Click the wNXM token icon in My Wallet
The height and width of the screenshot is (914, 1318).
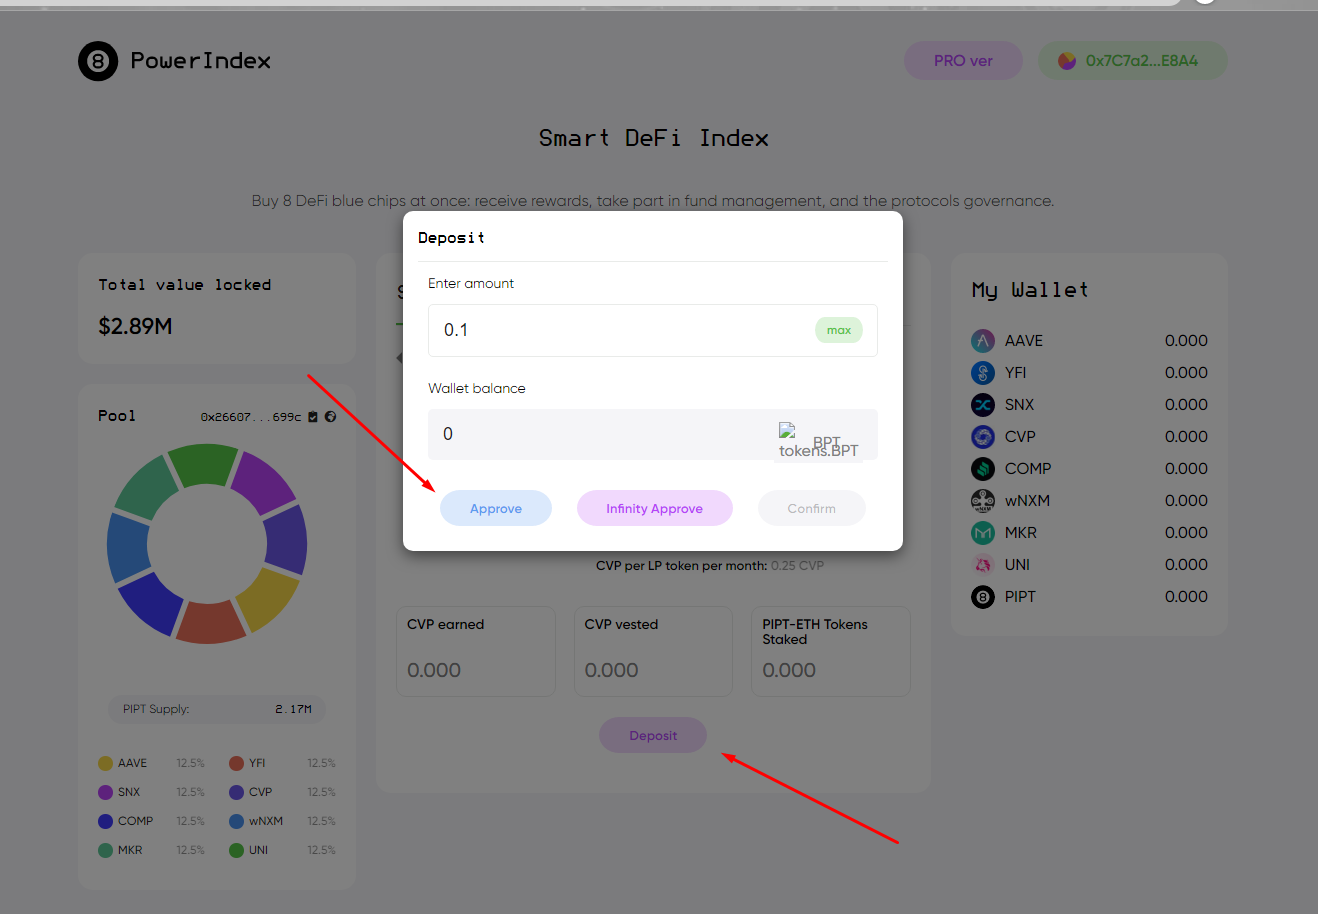point(983,501)
